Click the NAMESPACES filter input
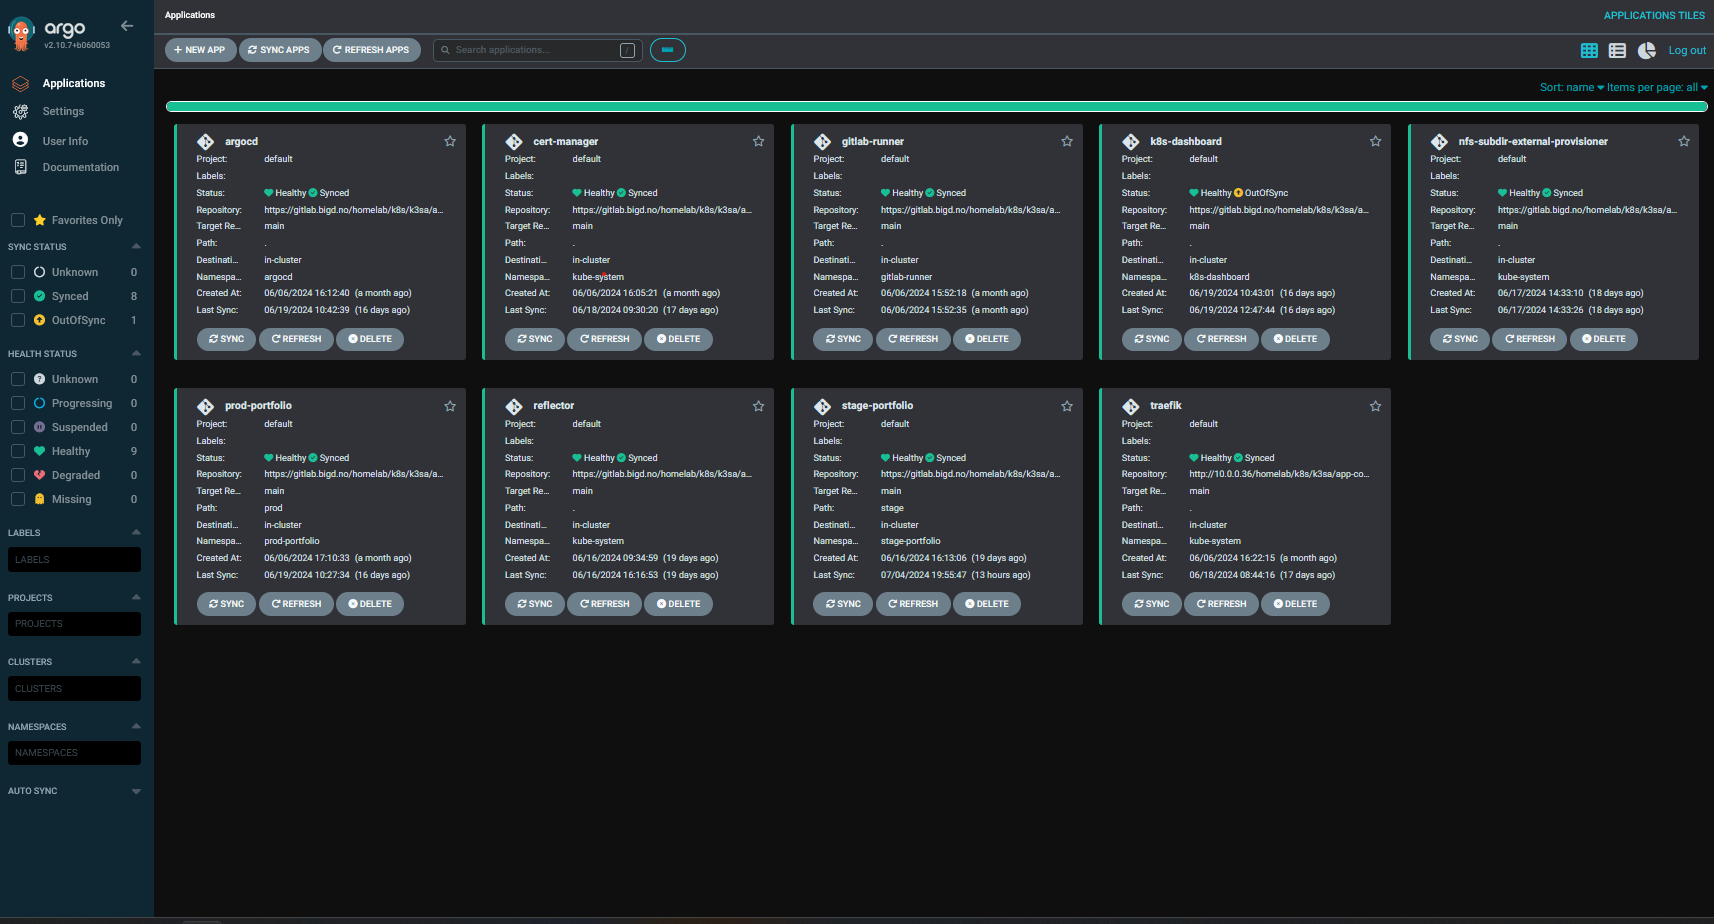This screenshot has height=924, width=1714. pos(74,752)
